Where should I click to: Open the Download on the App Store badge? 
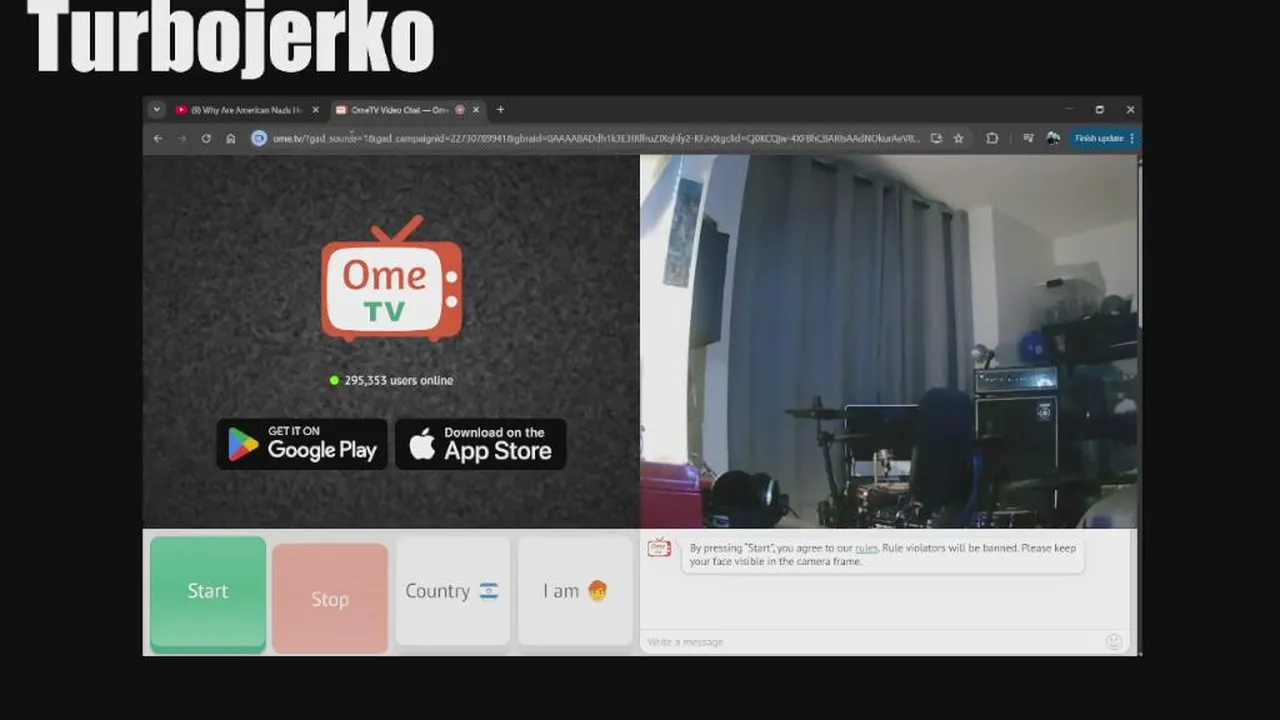click(481, 443)
